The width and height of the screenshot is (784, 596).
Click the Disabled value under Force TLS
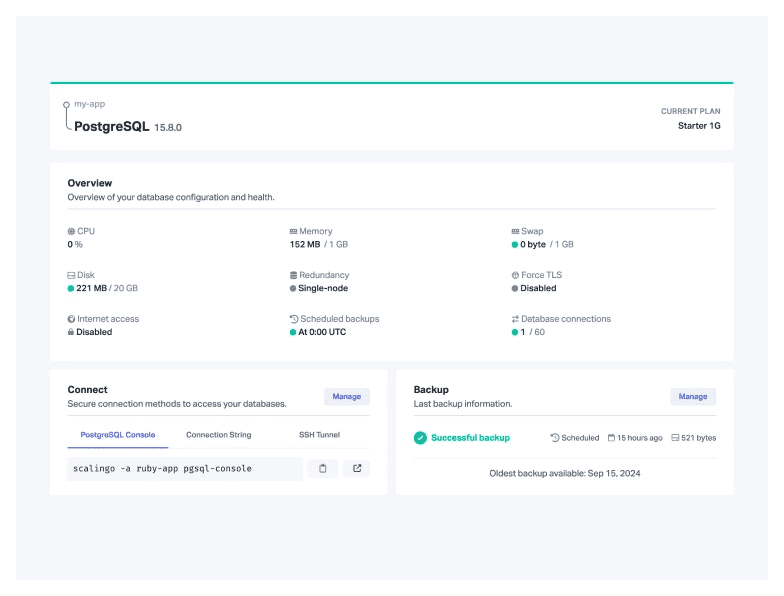(x=538, y=288)
